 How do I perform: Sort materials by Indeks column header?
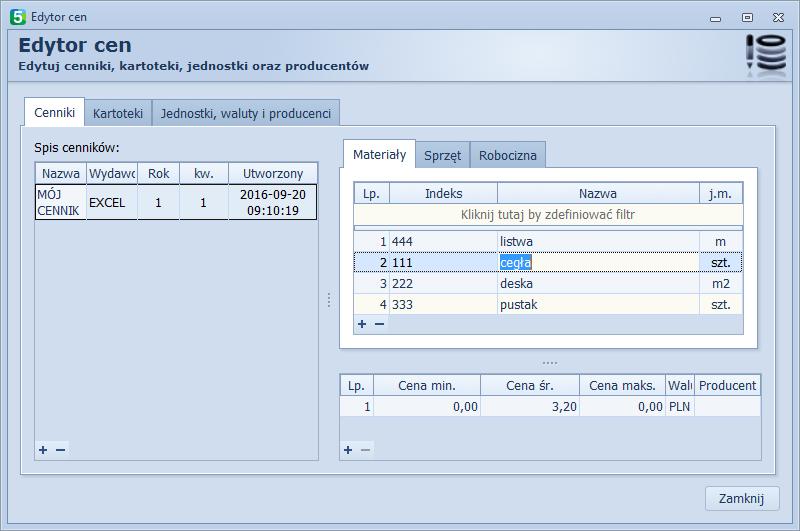pyautogui.click(x=443, y=193)
